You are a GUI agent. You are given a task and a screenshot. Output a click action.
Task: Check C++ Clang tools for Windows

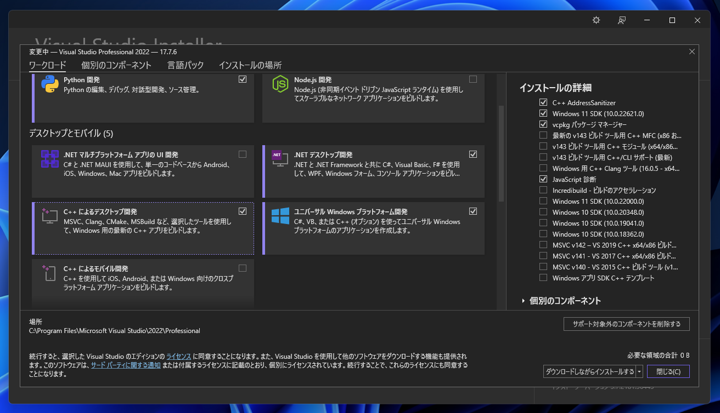pos(543,168)
